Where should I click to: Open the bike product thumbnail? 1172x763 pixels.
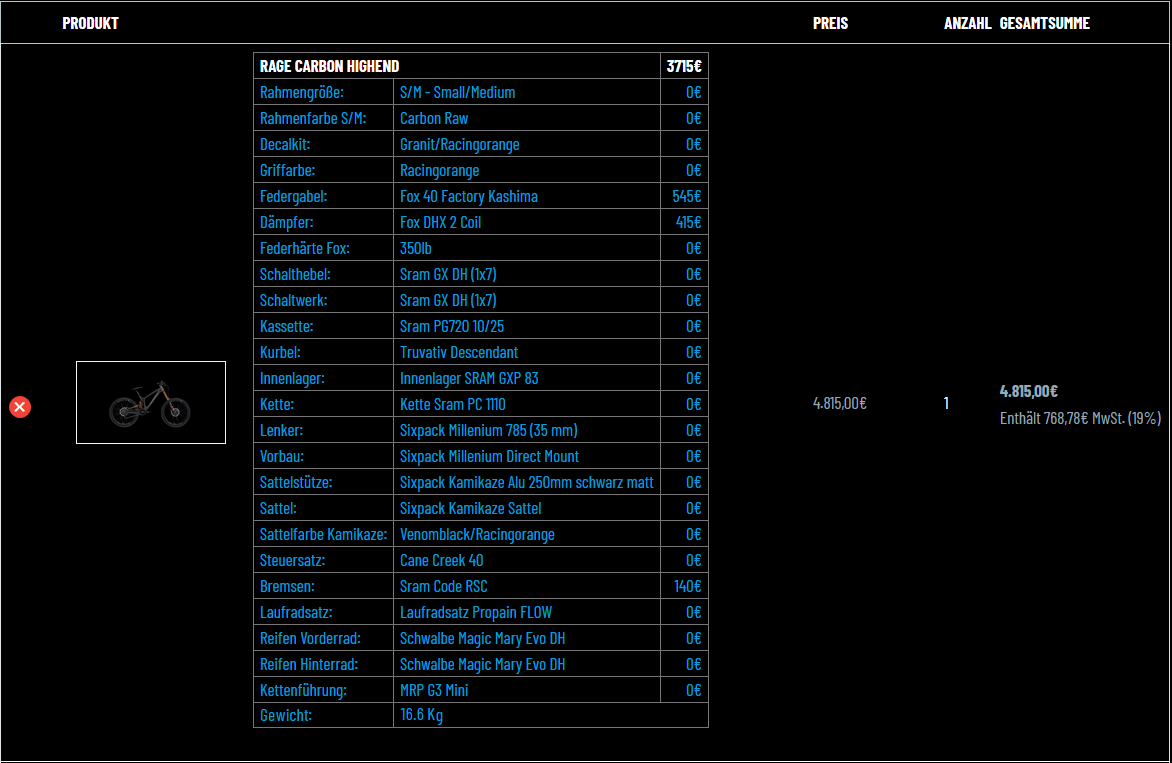150,402
